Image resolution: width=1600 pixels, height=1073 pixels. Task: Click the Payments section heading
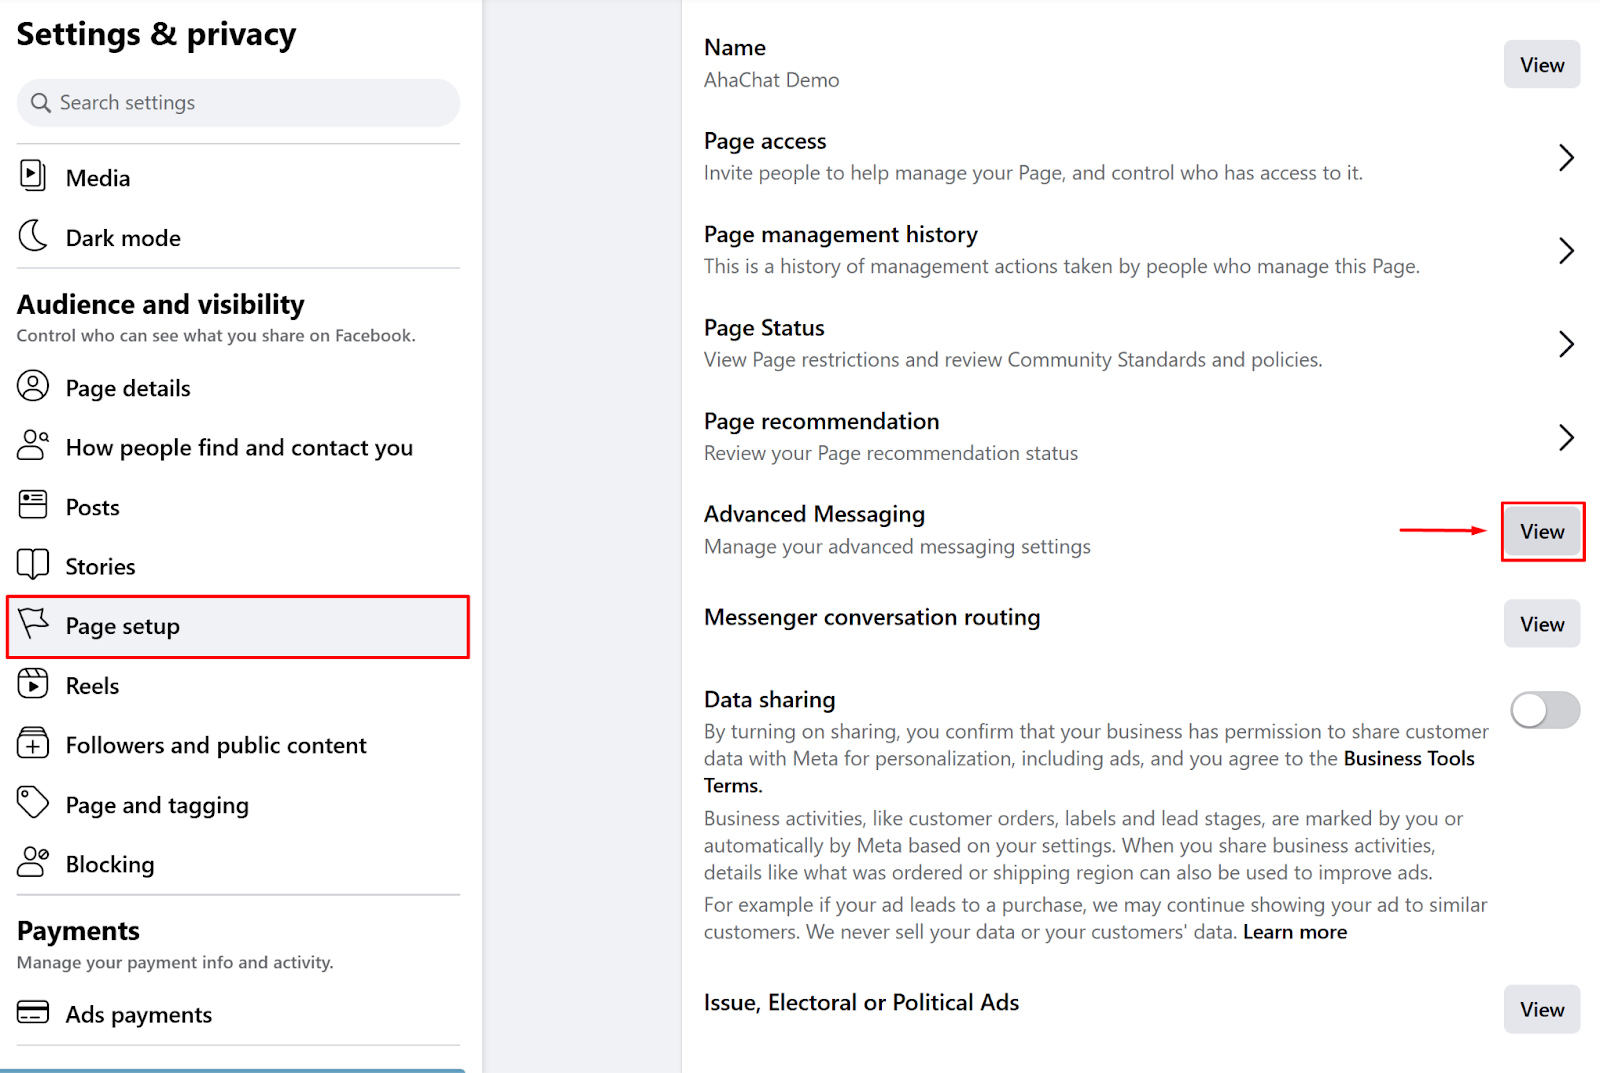pyautogui.click(x=78, y=931)
